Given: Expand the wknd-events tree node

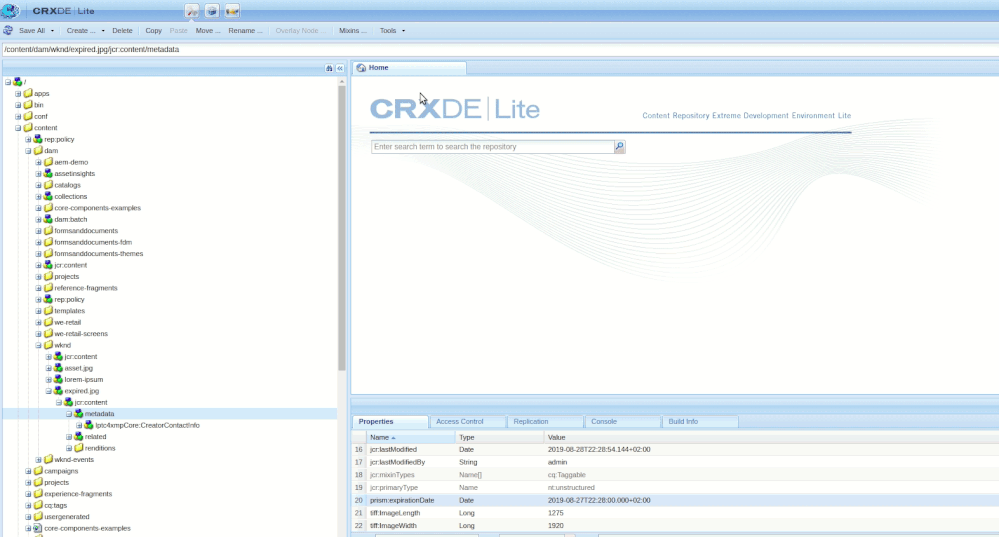Looking at the screenshot, I should click(x=38, y=460).
